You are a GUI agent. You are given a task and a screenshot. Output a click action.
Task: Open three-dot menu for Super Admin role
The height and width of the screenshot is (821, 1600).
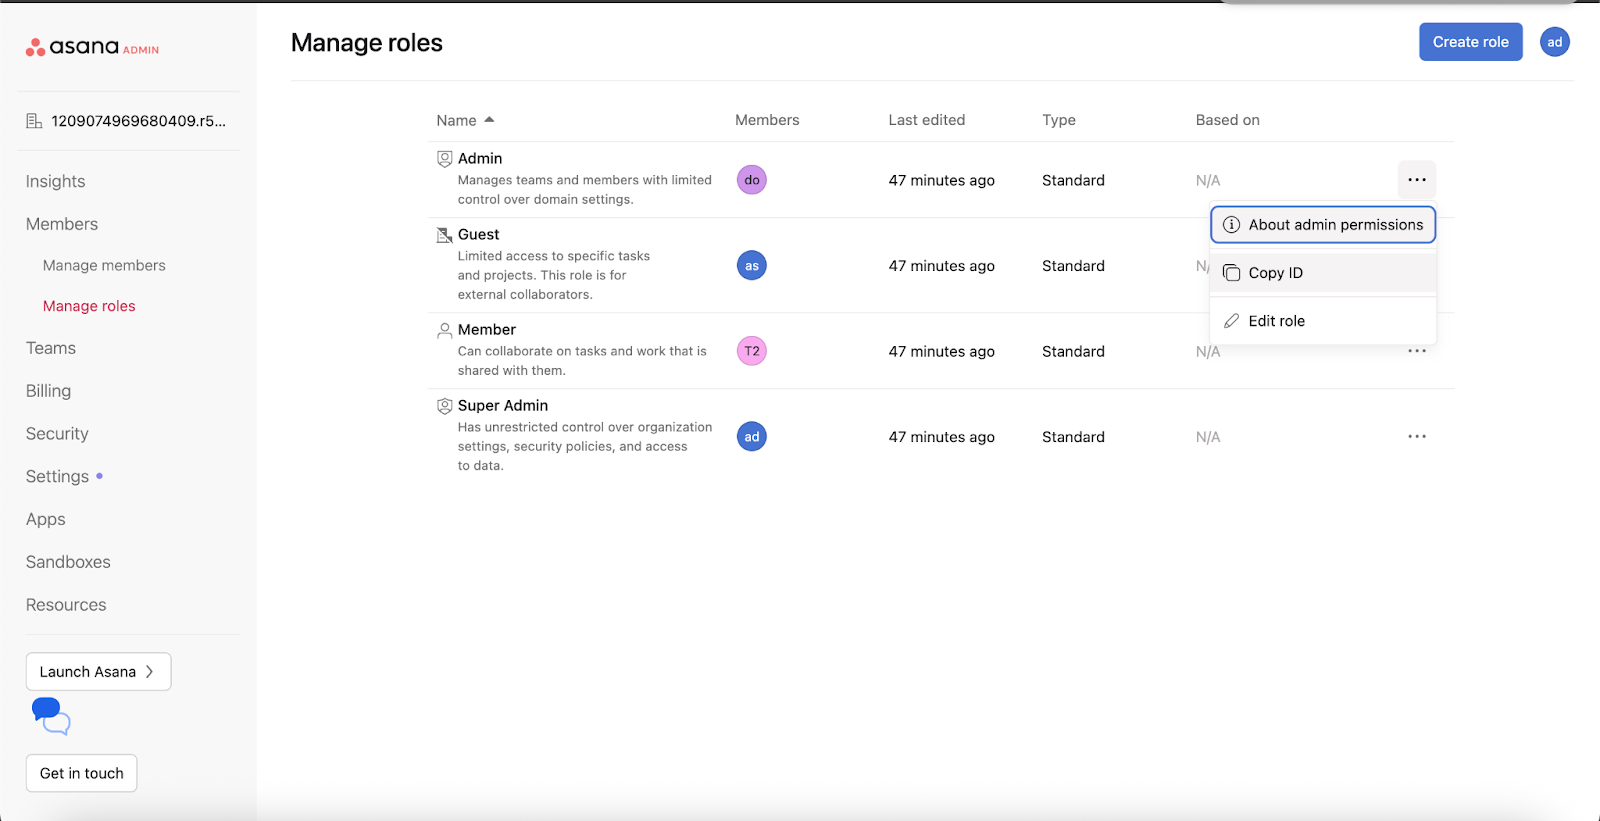coord(1416,437)
